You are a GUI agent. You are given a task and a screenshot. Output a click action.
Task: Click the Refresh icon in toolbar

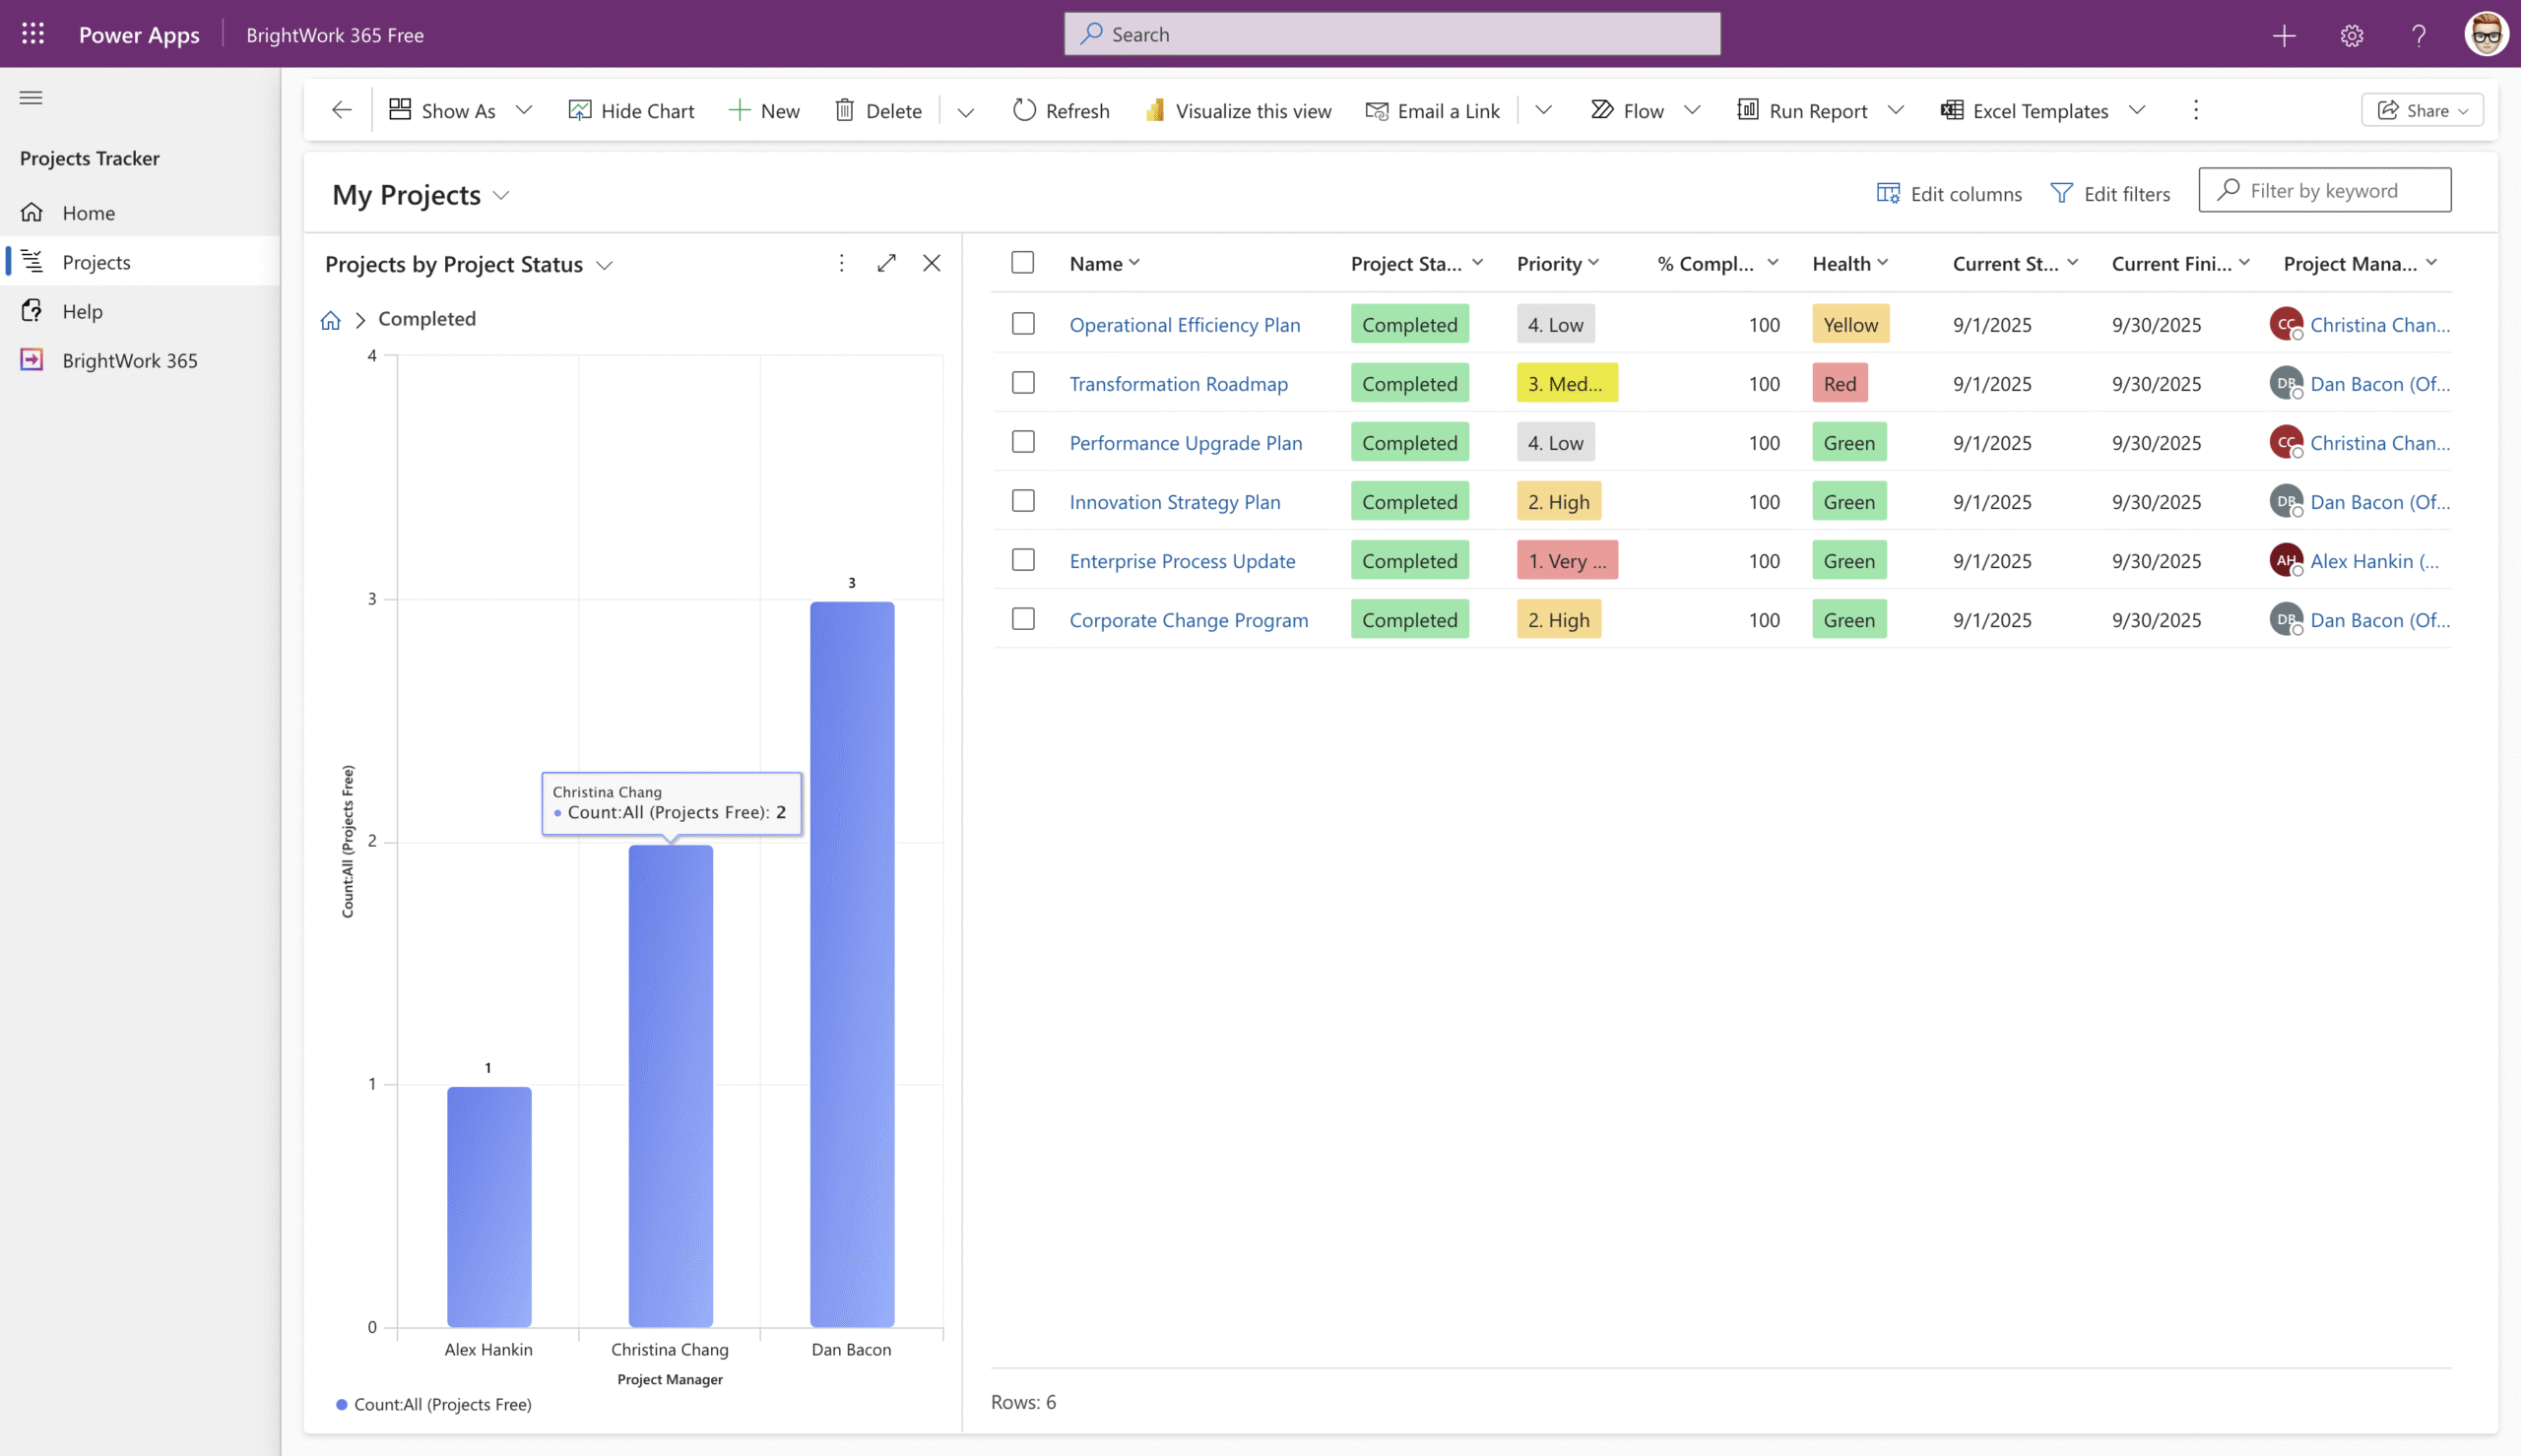coord(1024,110)
